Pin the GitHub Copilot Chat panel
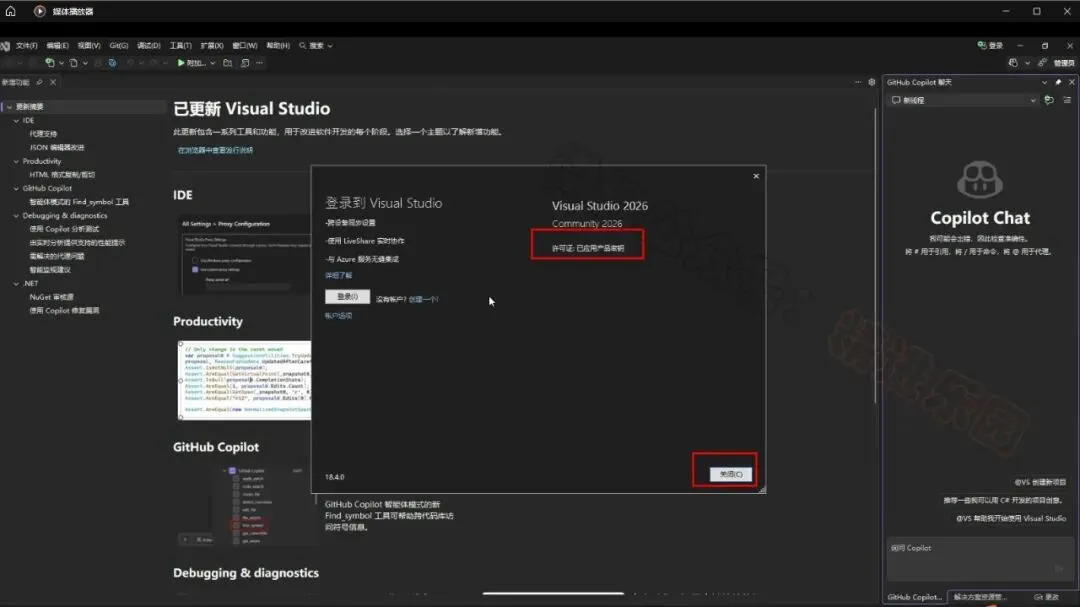This screenshot has height=607, width=1080. [x=1058, y=82]
